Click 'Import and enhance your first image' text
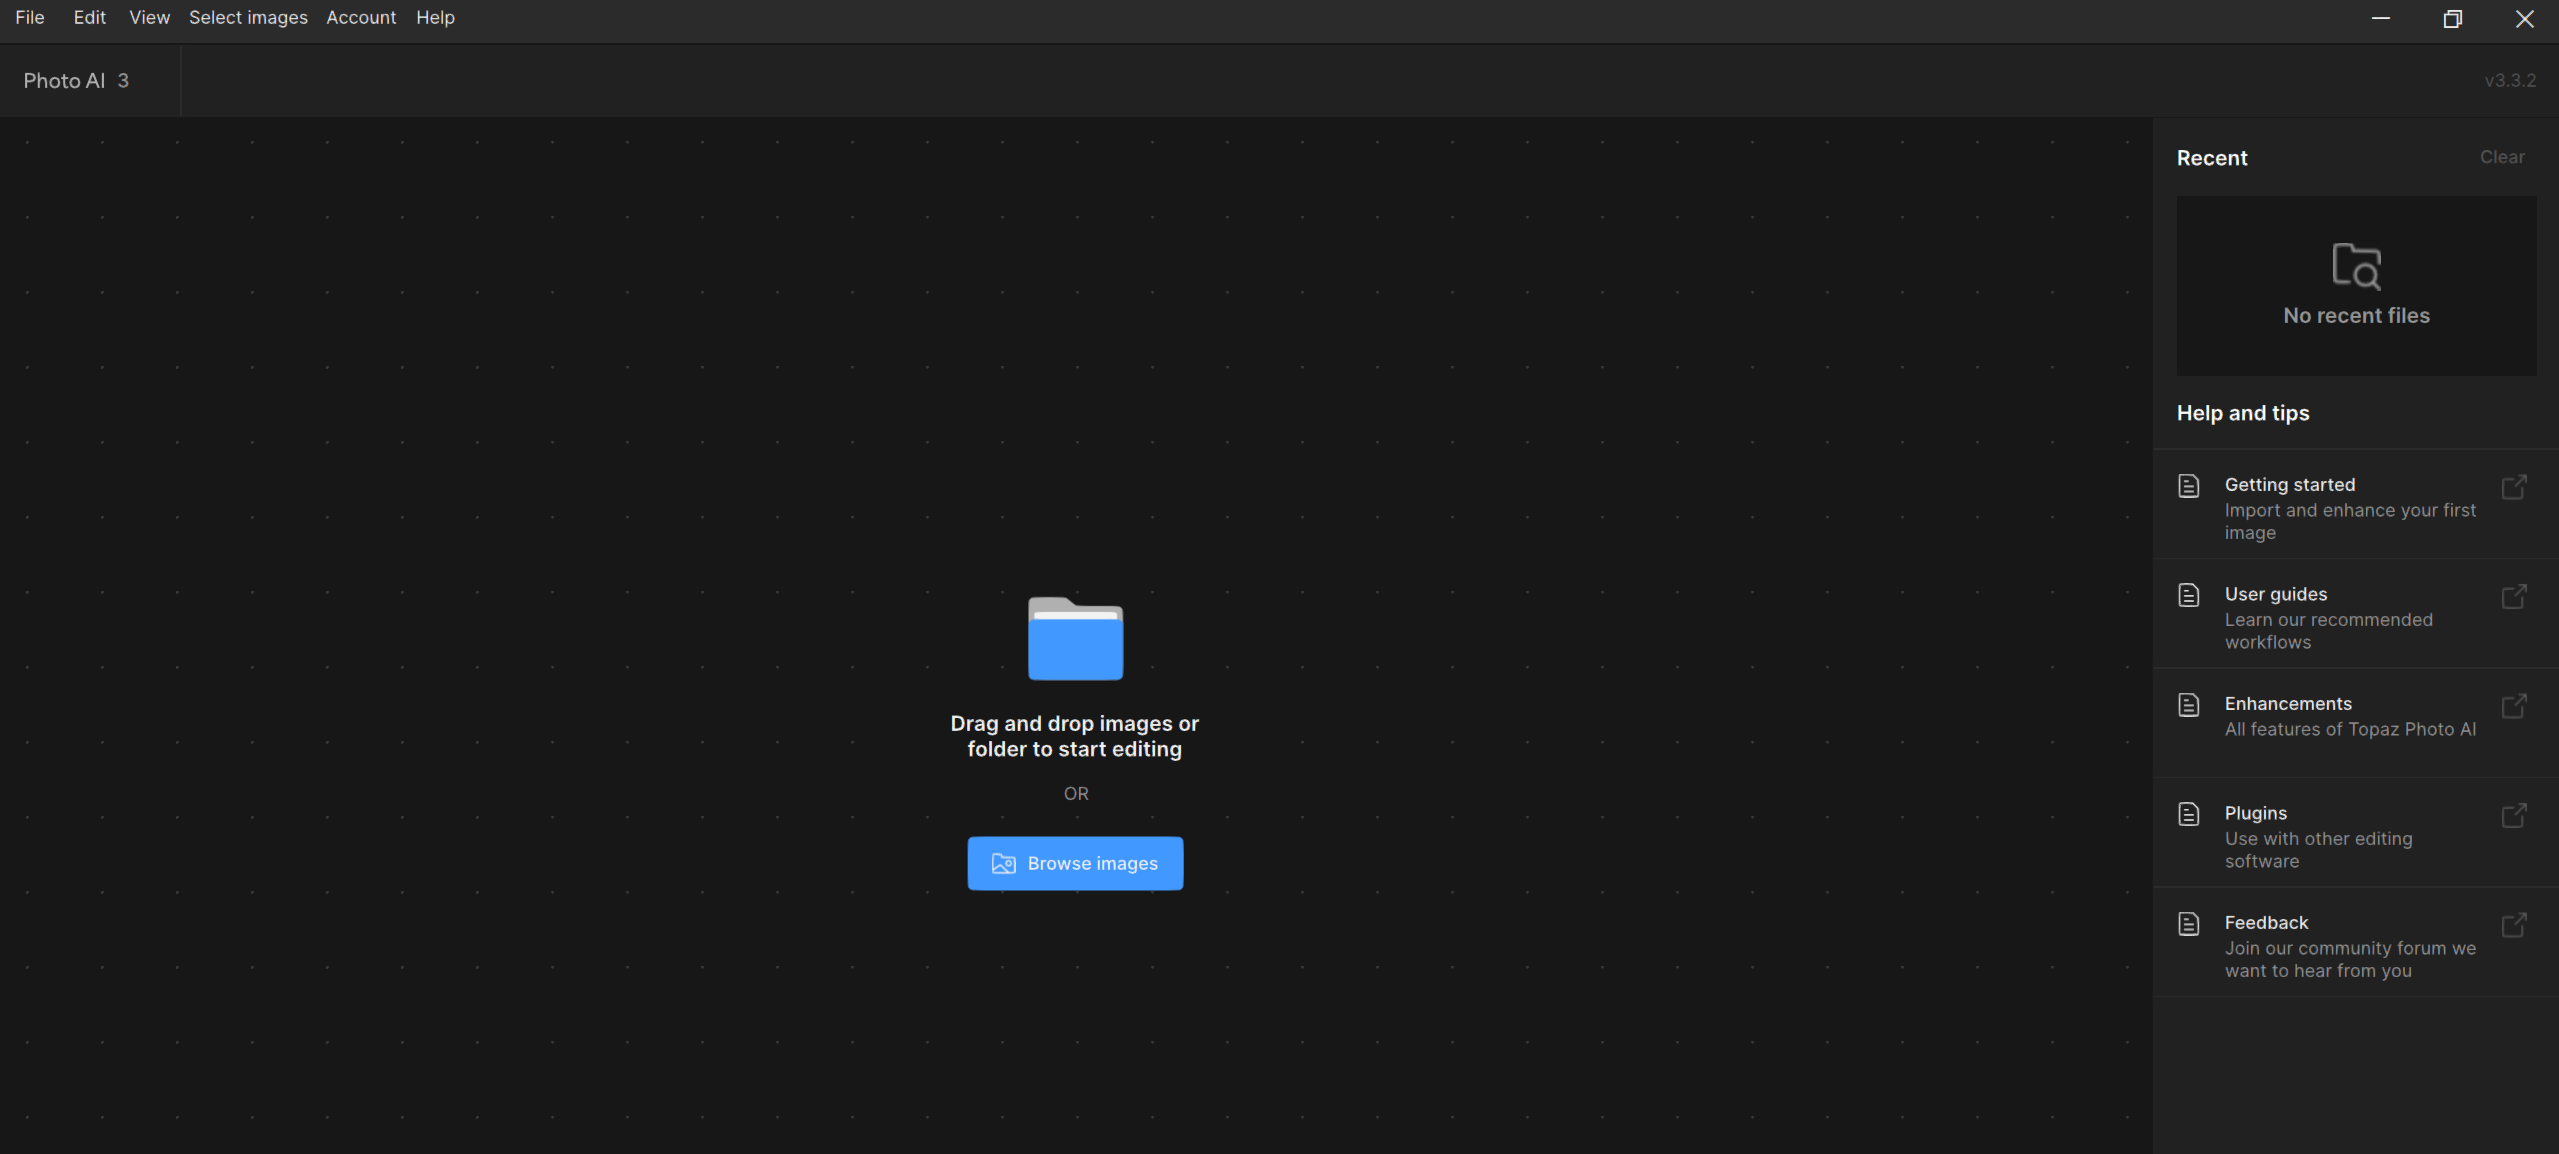The width and height of the screenshot is (2559, 1154). coord(2350,521)
